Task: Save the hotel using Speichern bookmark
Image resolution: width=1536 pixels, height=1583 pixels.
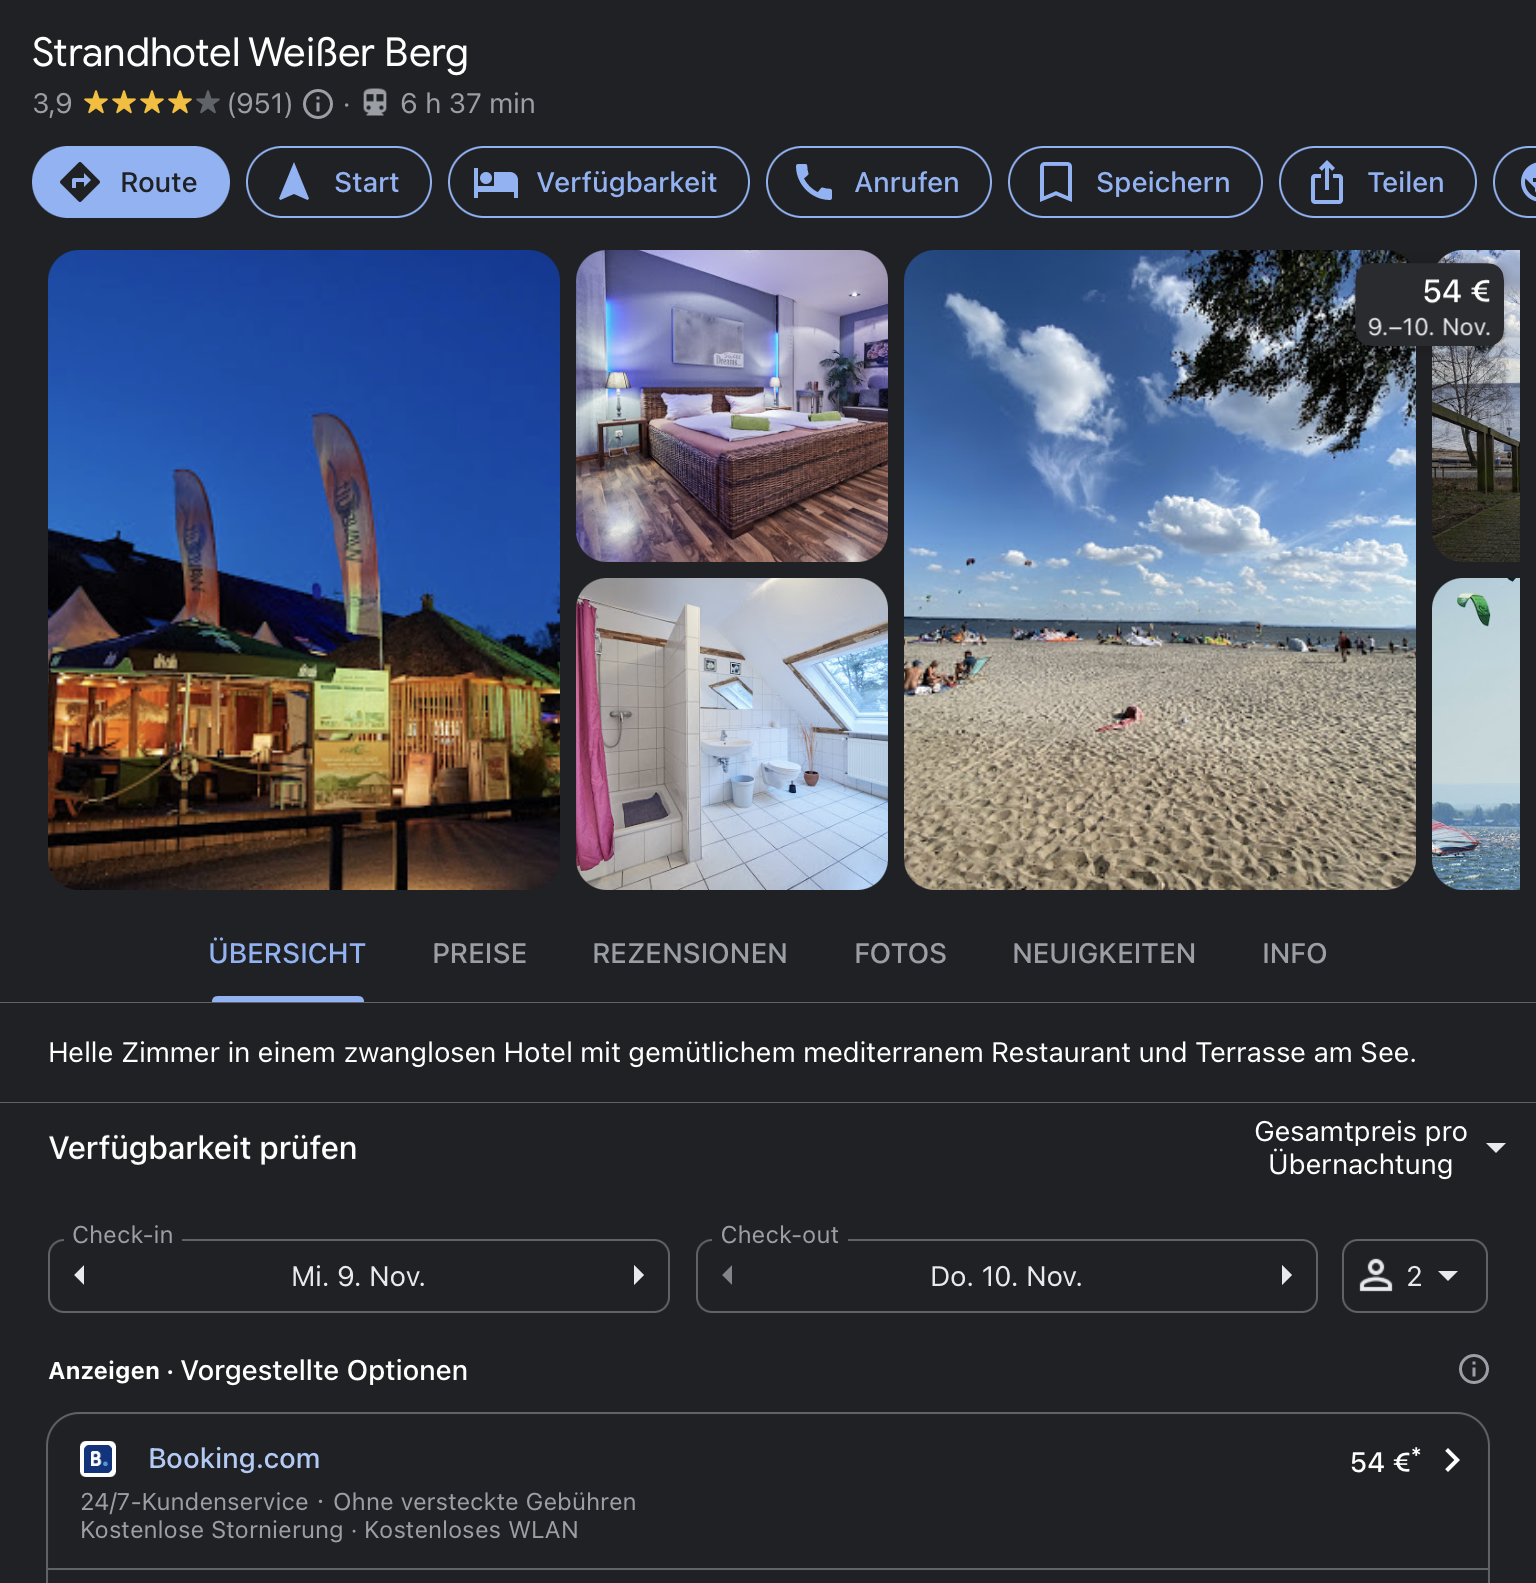Action: (x=1135, y=182)
